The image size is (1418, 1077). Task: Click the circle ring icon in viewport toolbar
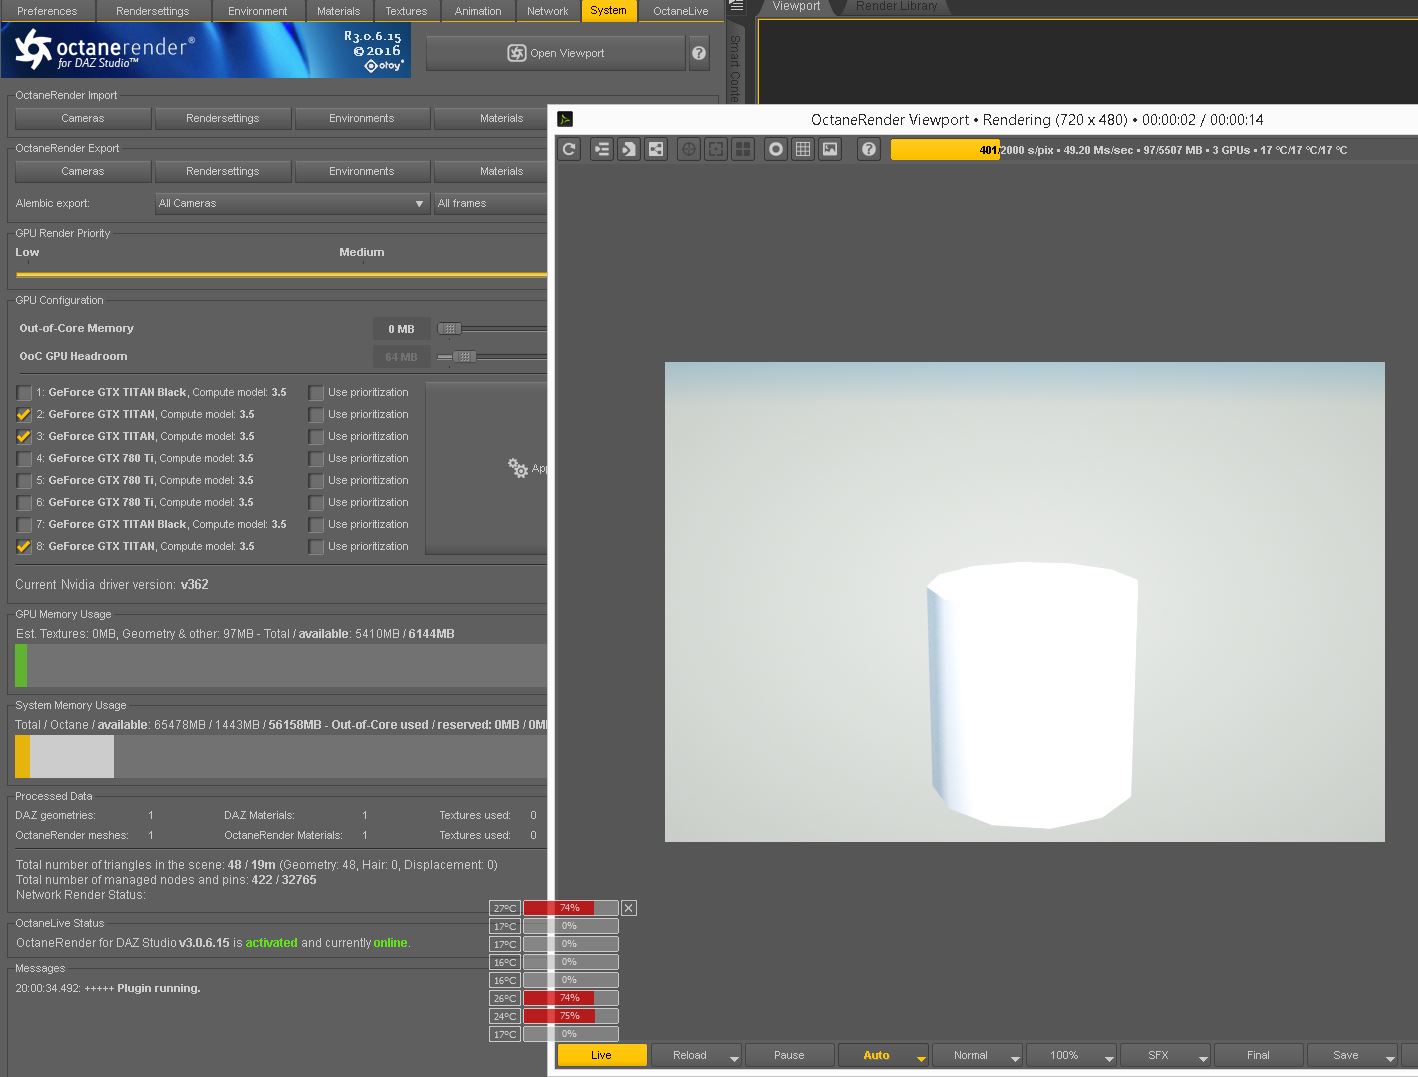pyautogui.click(x=775, y=149)
